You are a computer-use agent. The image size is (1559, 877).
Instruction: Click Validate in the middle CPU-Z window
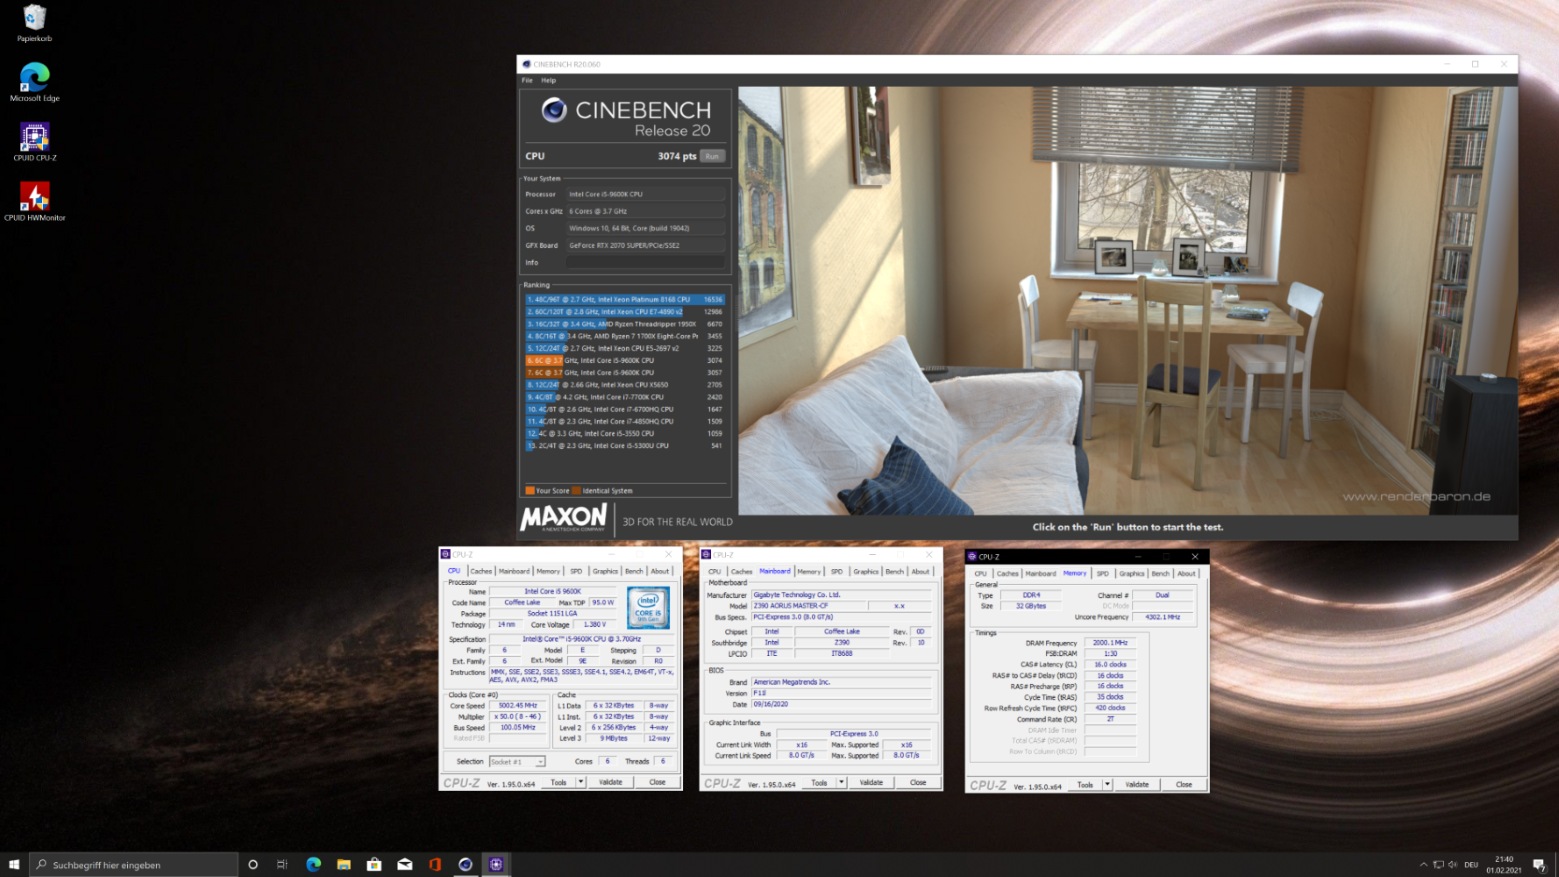tap(871, 783)
